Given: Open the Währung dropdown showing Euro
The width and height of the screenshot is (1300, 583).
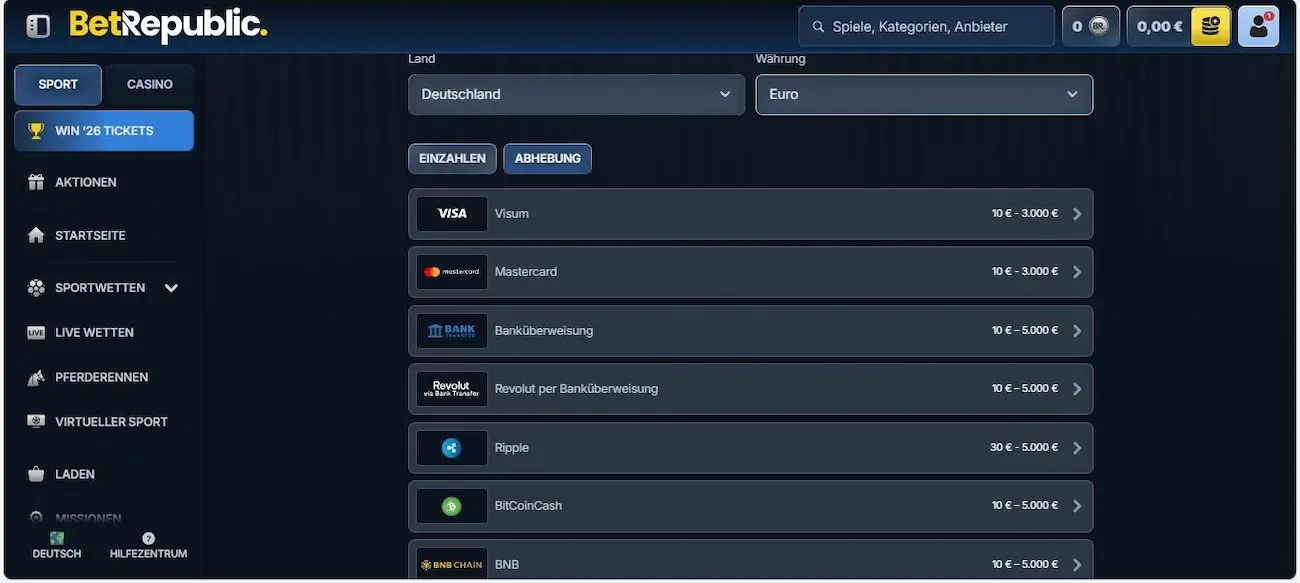Looking at the screenshot, I should (923, 94).
